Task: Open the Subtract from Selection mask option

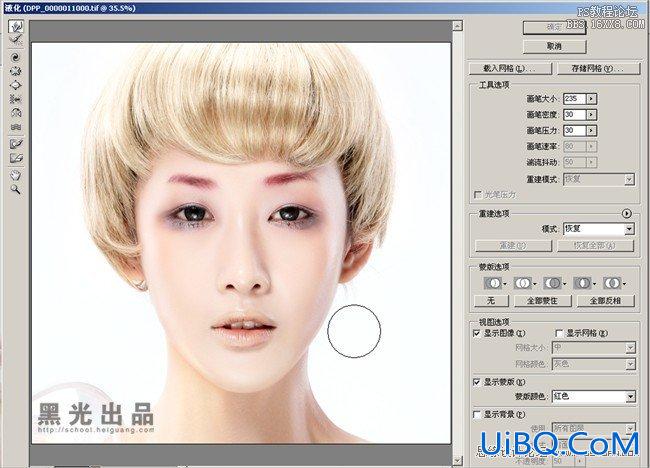Action: 554,283
